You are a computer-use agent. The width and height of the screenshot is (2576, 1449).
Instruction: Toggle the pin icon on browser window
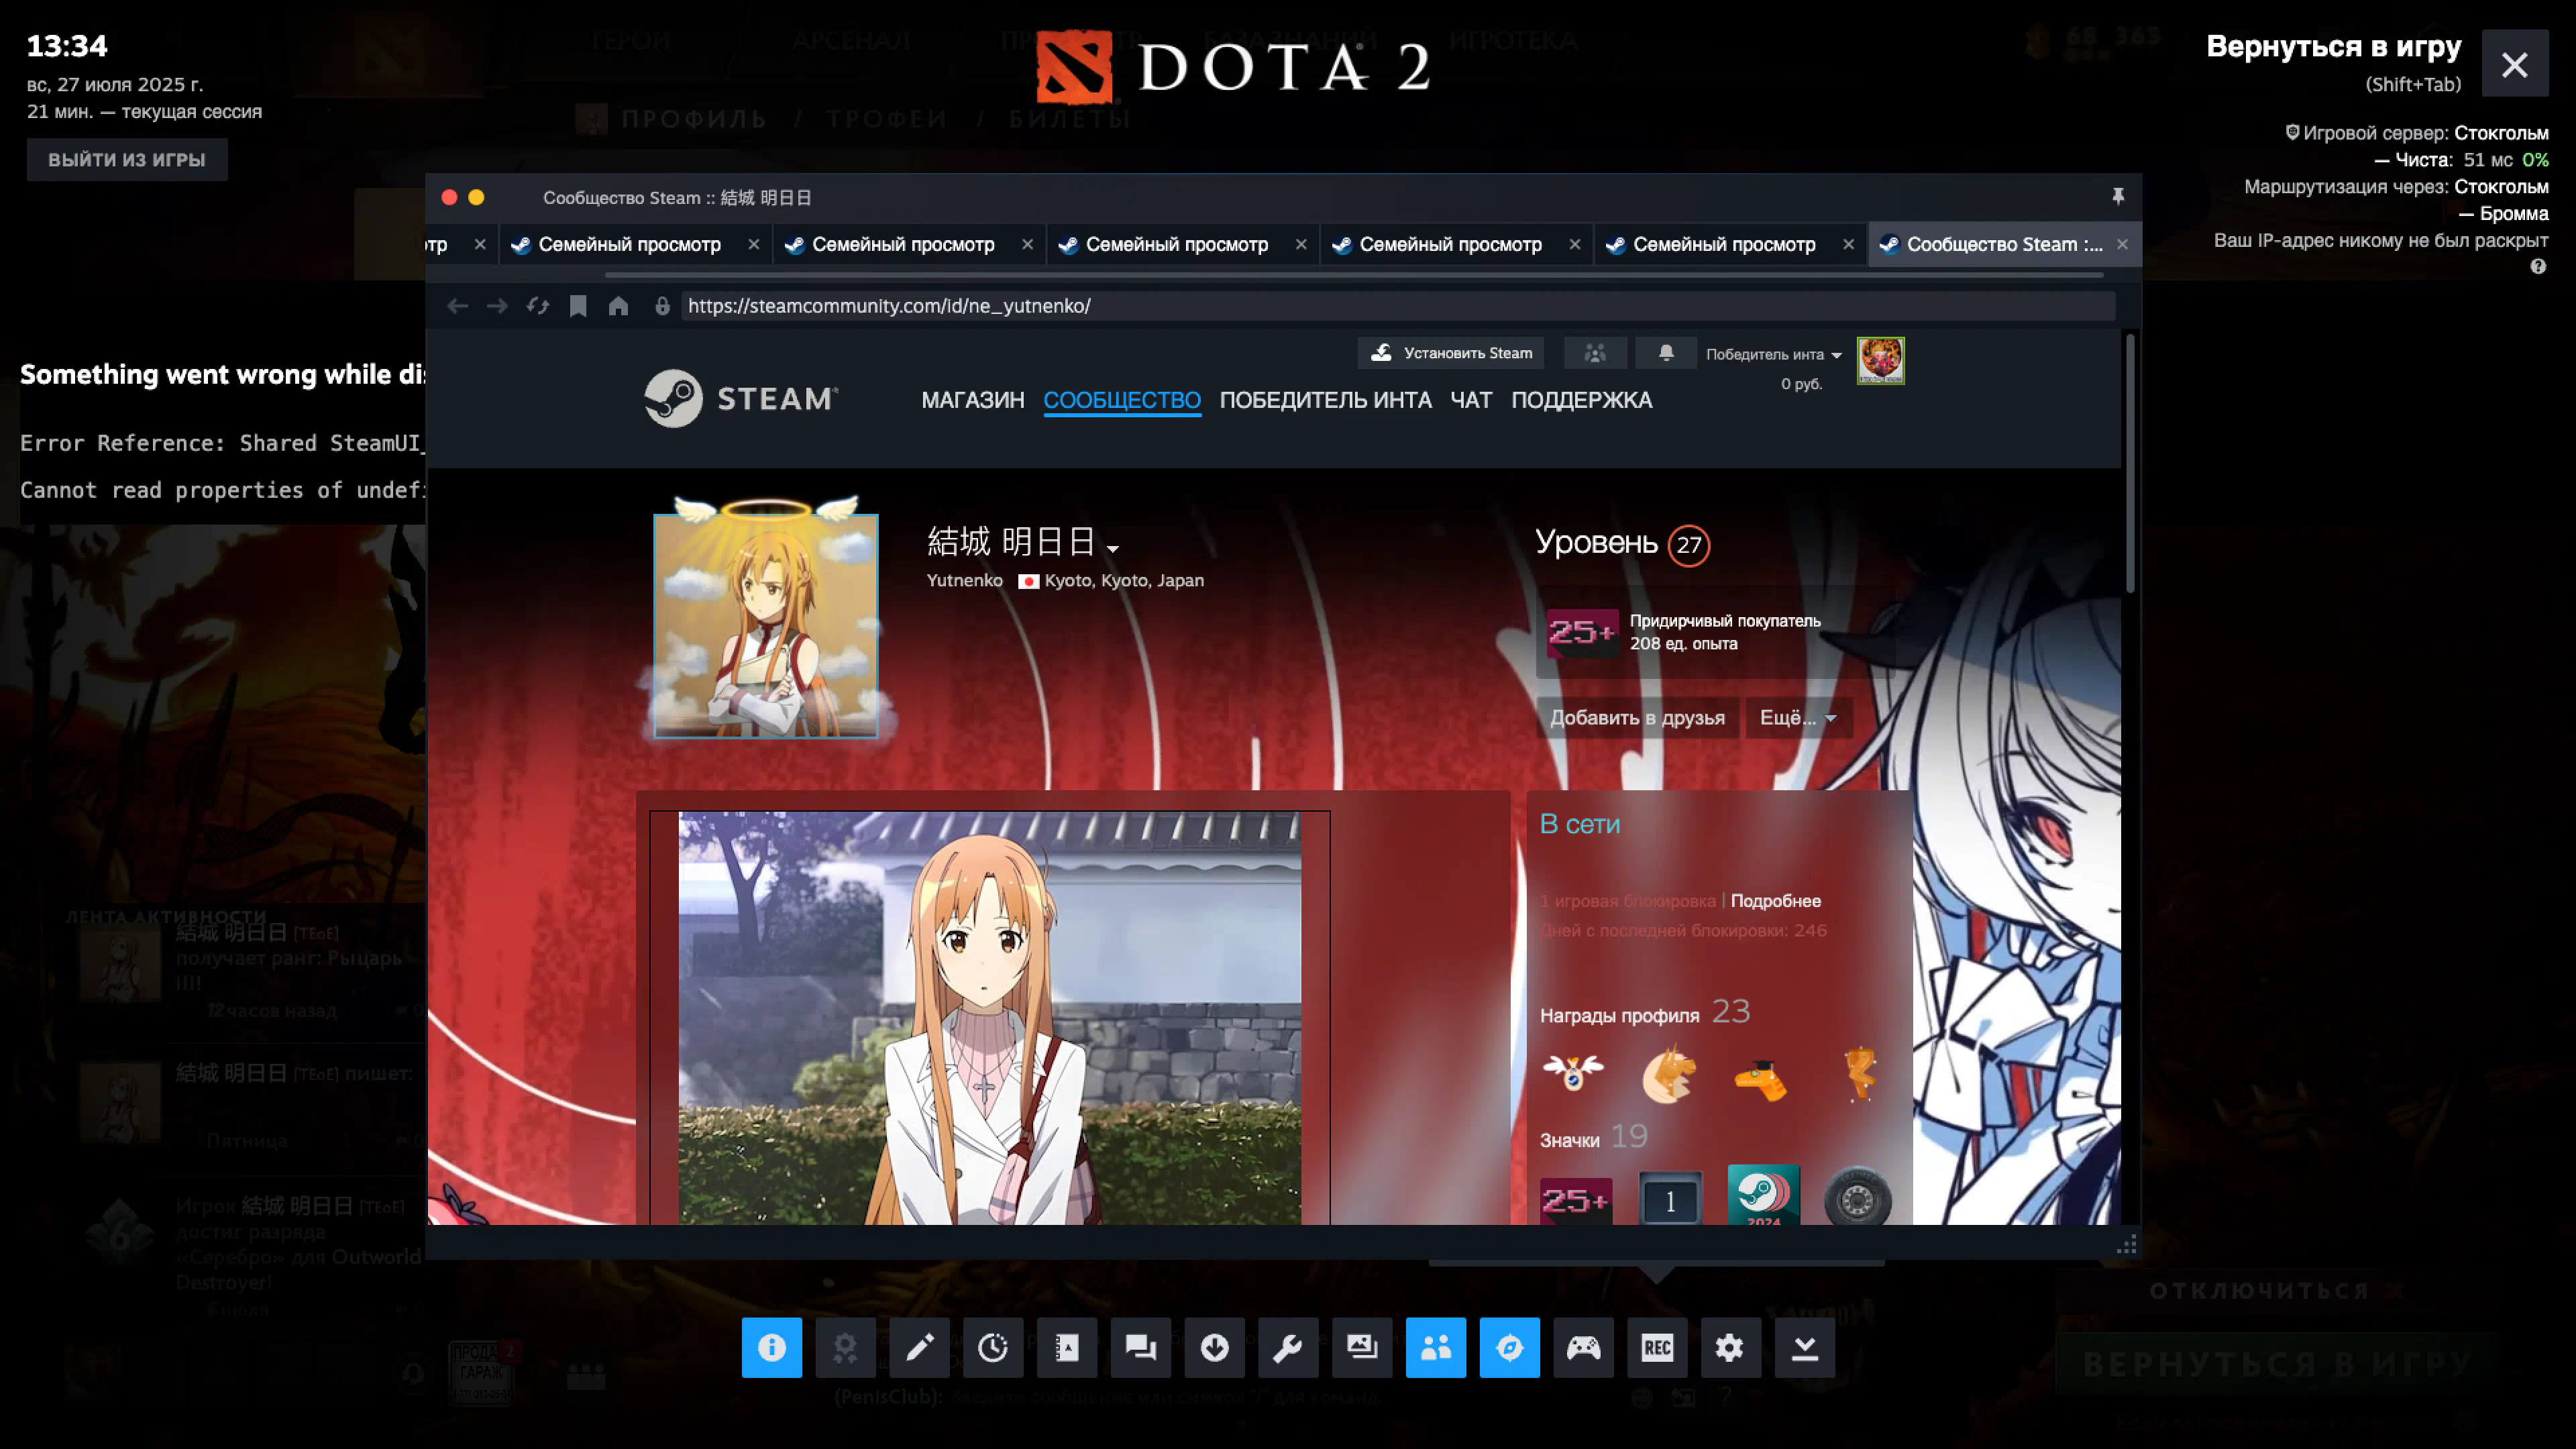tap(2118, 197)
